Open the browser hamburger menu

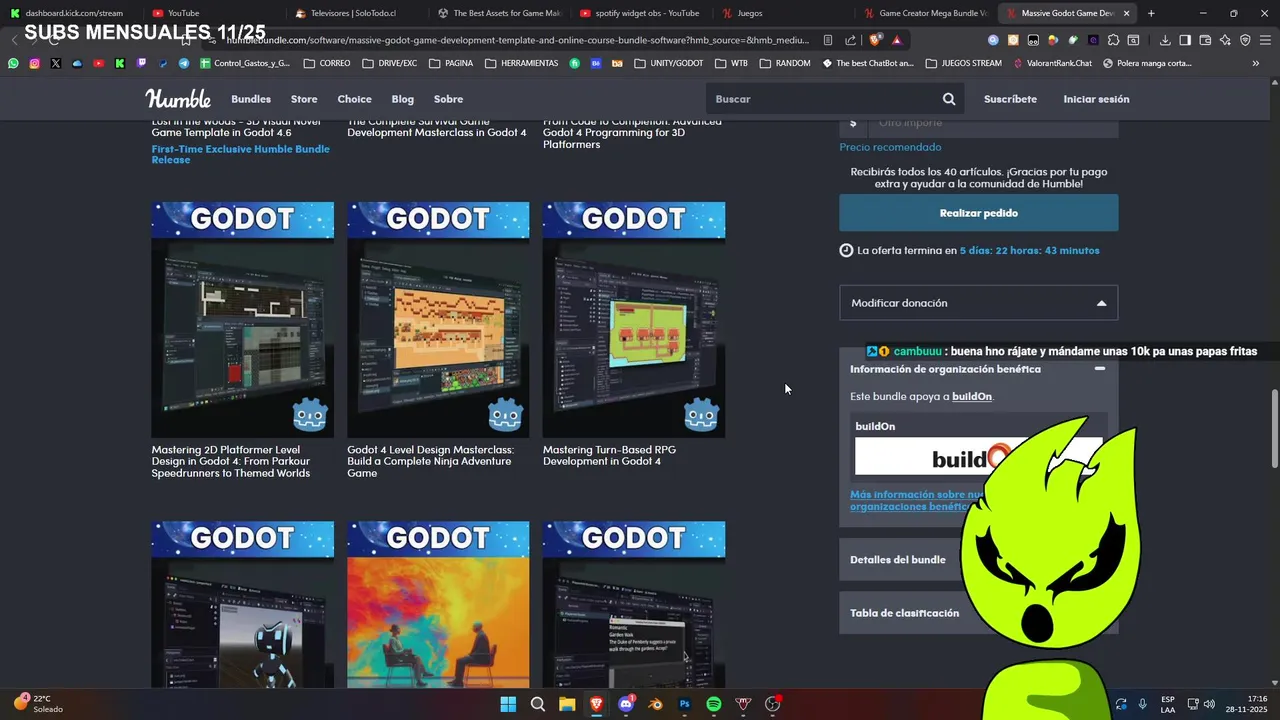pos(1265,40)
